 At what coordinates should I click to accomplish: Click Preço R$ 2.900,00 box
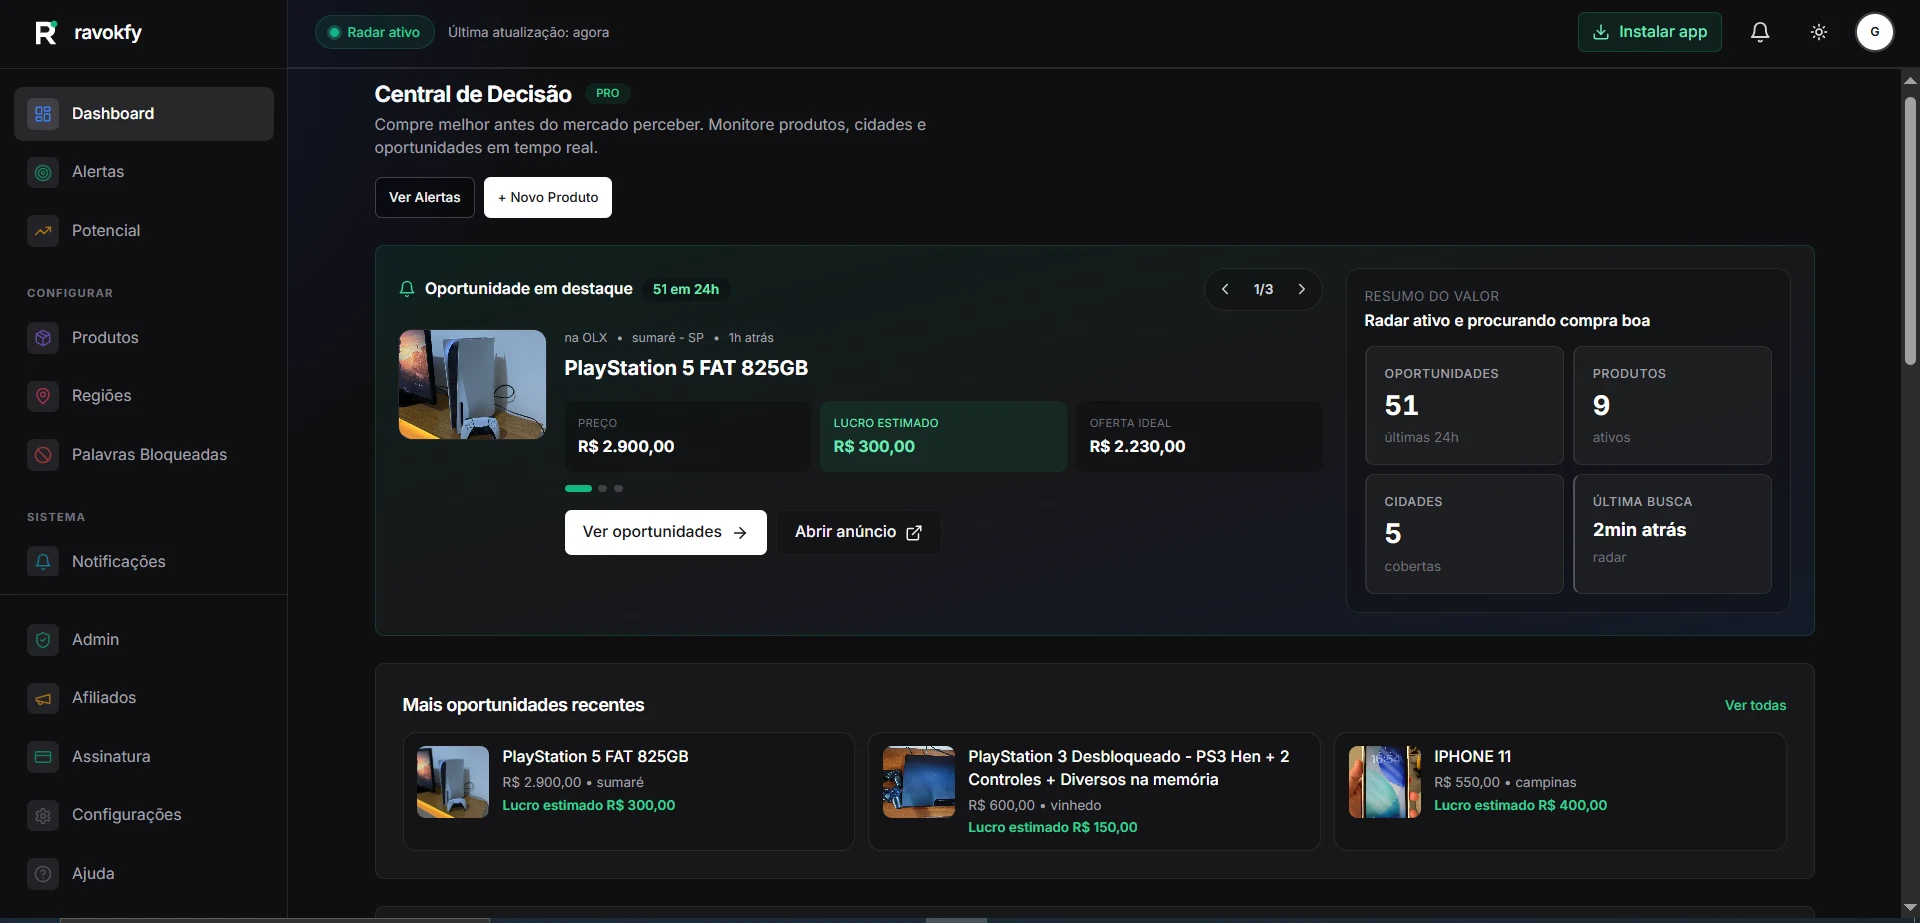click(x=688, y=437)
